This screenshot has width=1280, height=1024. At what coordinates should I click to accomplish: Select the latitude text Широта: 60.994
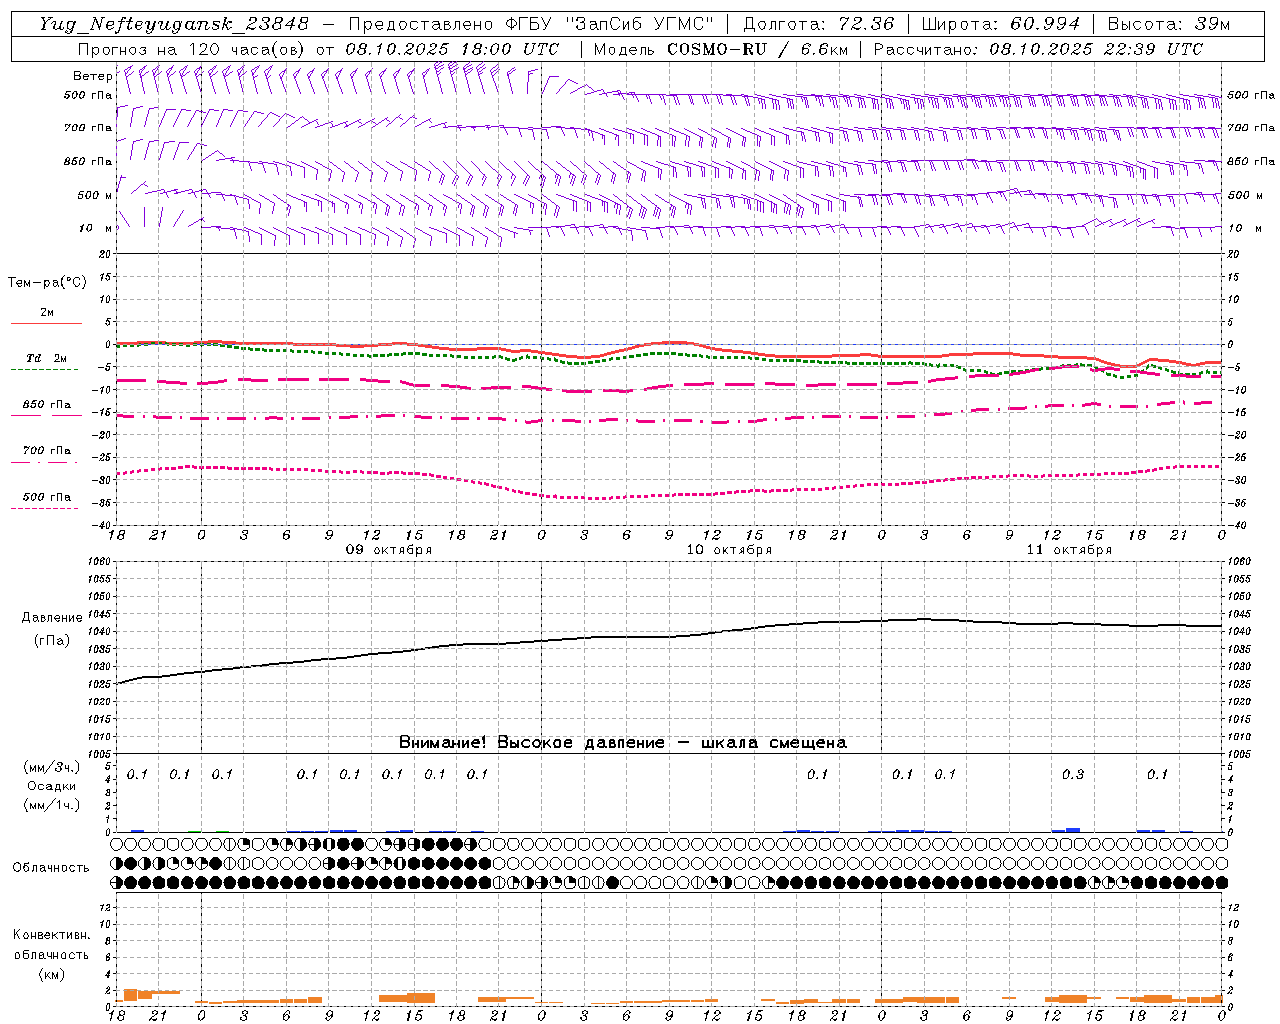click(1001, 23)
